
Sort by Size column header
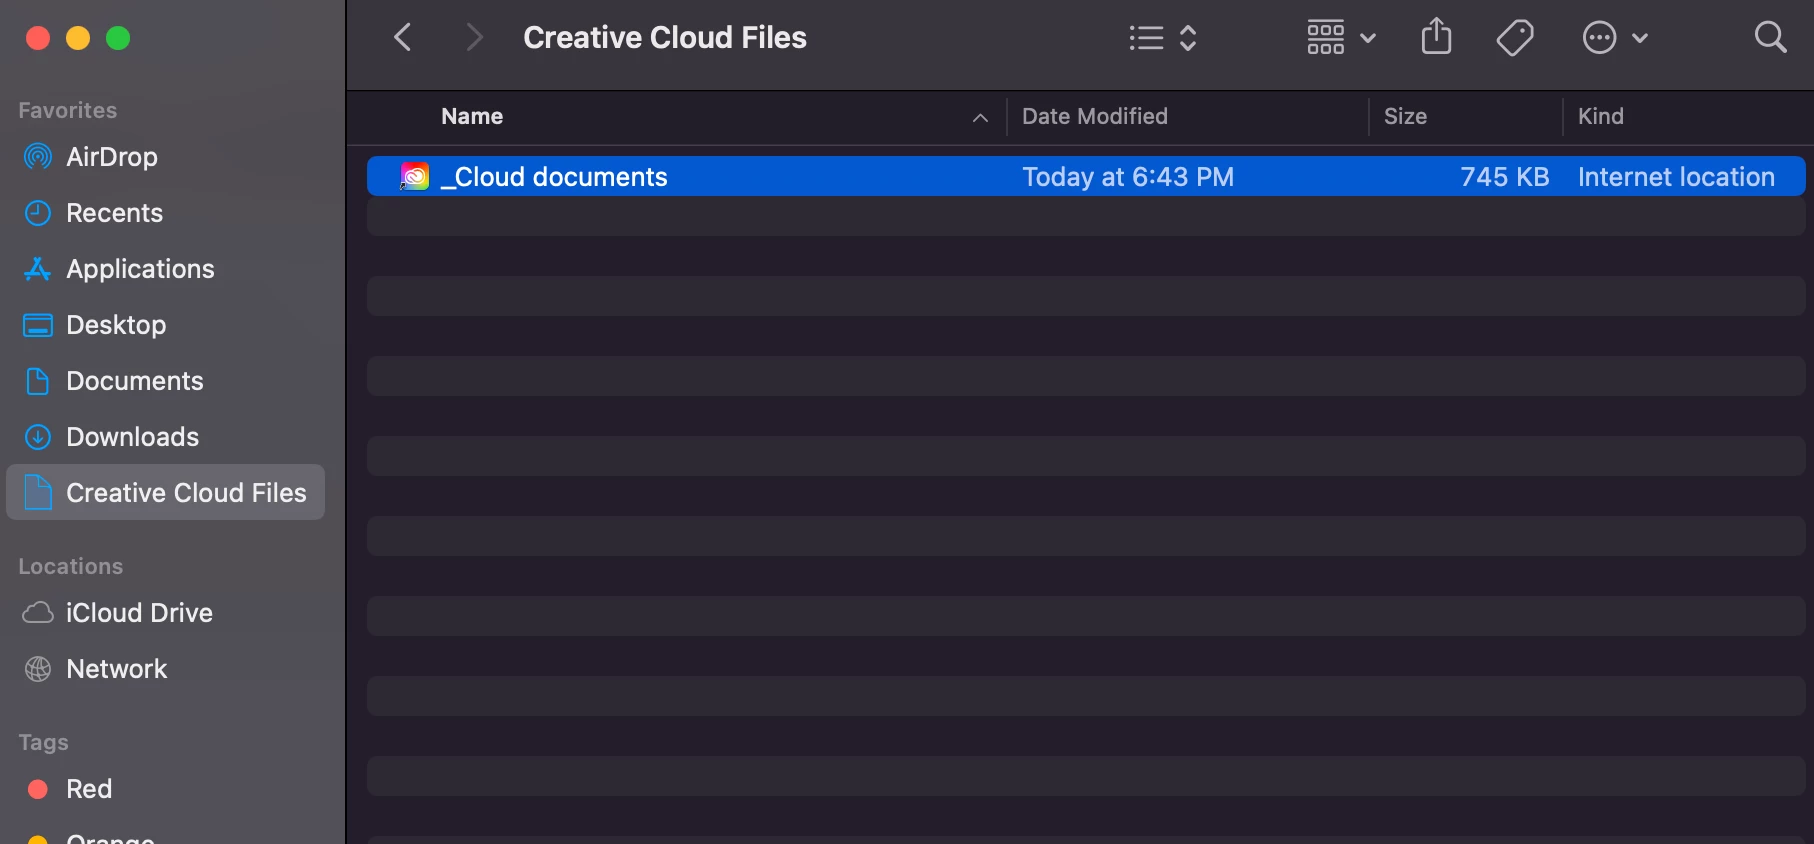point(1405,116)
